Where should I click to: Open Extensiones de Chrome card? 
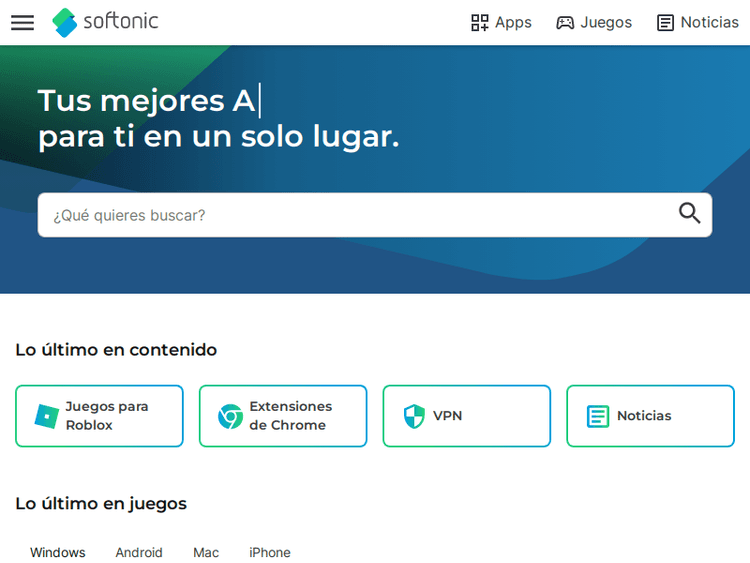coord(290,416)
